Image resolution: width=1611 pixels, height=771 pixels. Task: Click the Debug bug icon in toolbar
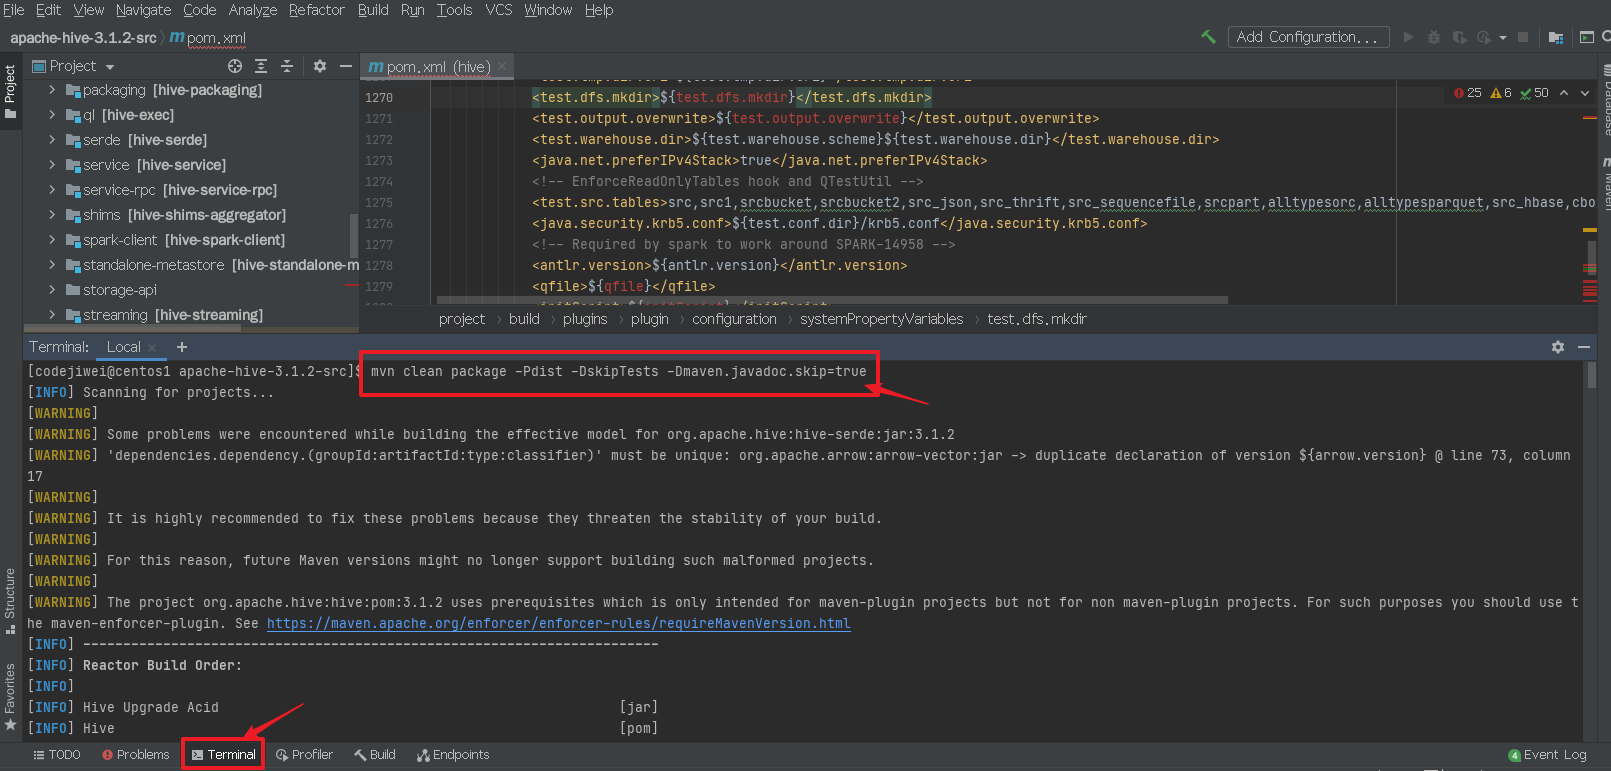coord(1433,37)
